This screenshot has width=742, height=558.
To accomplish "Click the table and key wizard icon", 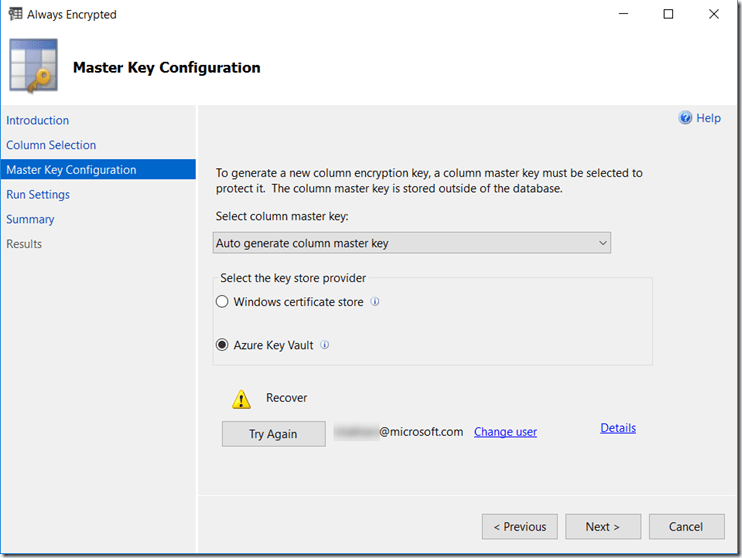I will point(33,67).
